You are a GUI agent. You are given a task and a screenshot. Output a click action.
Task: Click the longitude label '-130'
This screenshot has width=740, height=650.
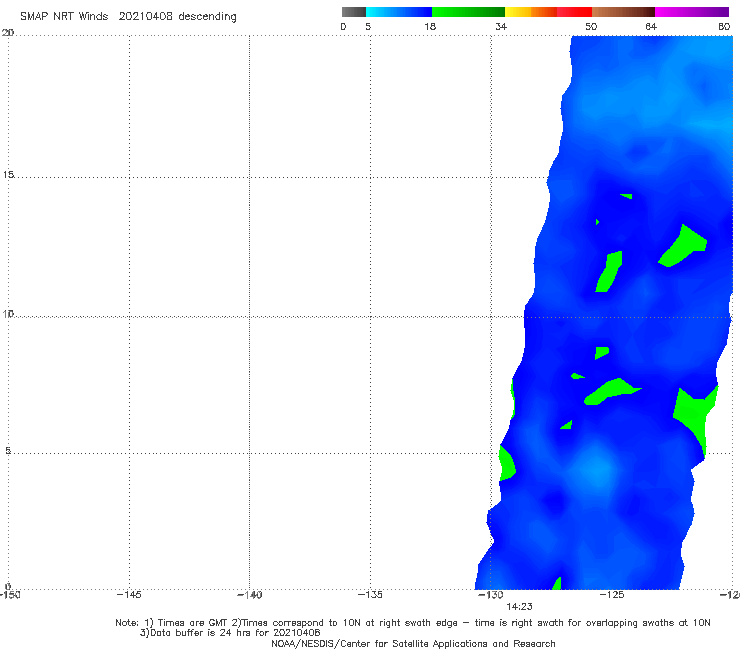pos(491,595)
